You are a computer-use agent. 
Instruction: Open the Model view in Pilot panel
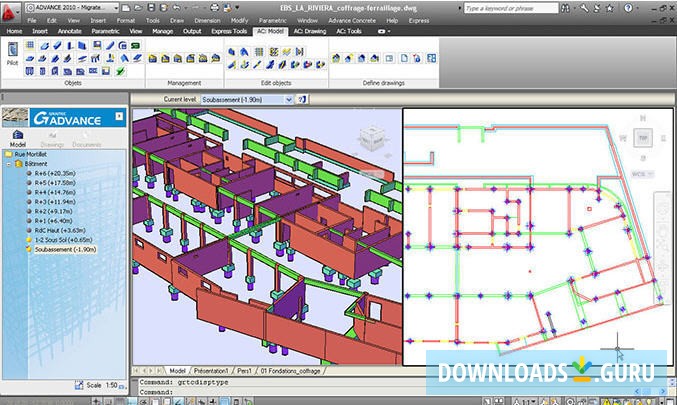[x=17, y=135]
